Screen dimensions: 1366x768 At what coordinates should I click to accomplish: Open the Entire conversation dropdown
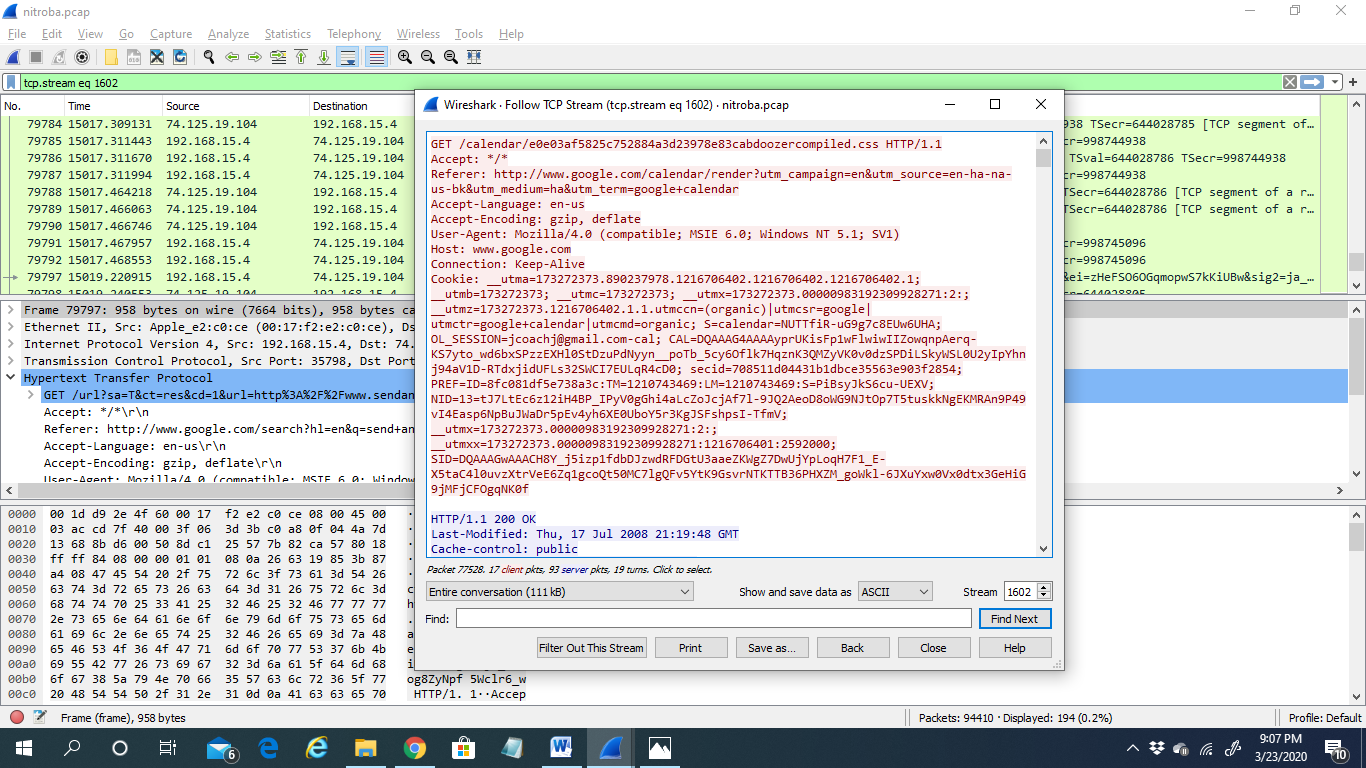(x=559, y=592)
